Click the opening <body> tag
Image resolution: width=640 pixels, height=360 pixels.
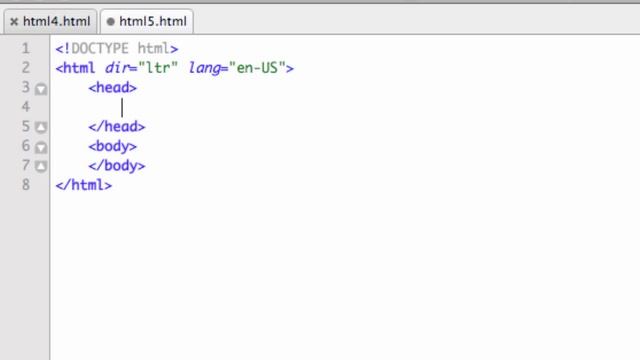(113, 146)
